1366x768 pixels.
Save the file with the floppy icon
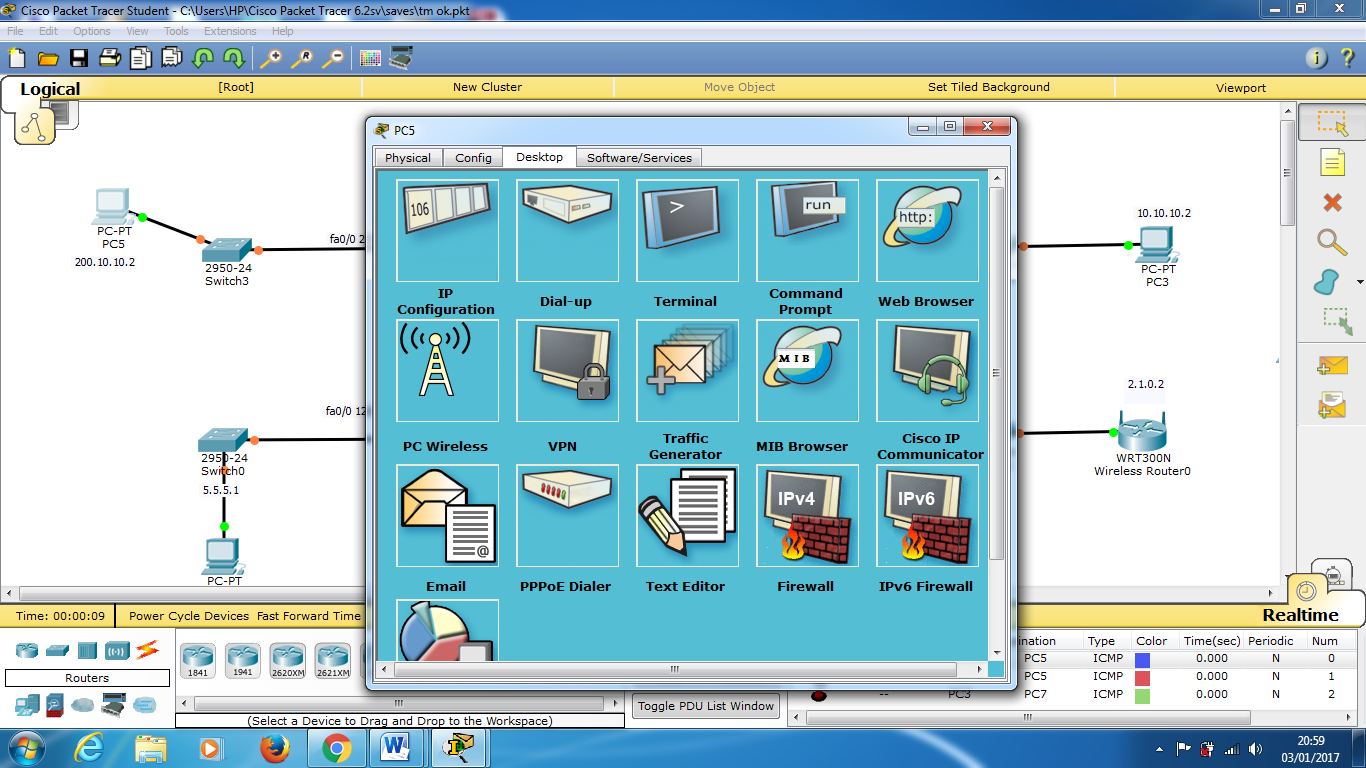(x=79, y=58)
